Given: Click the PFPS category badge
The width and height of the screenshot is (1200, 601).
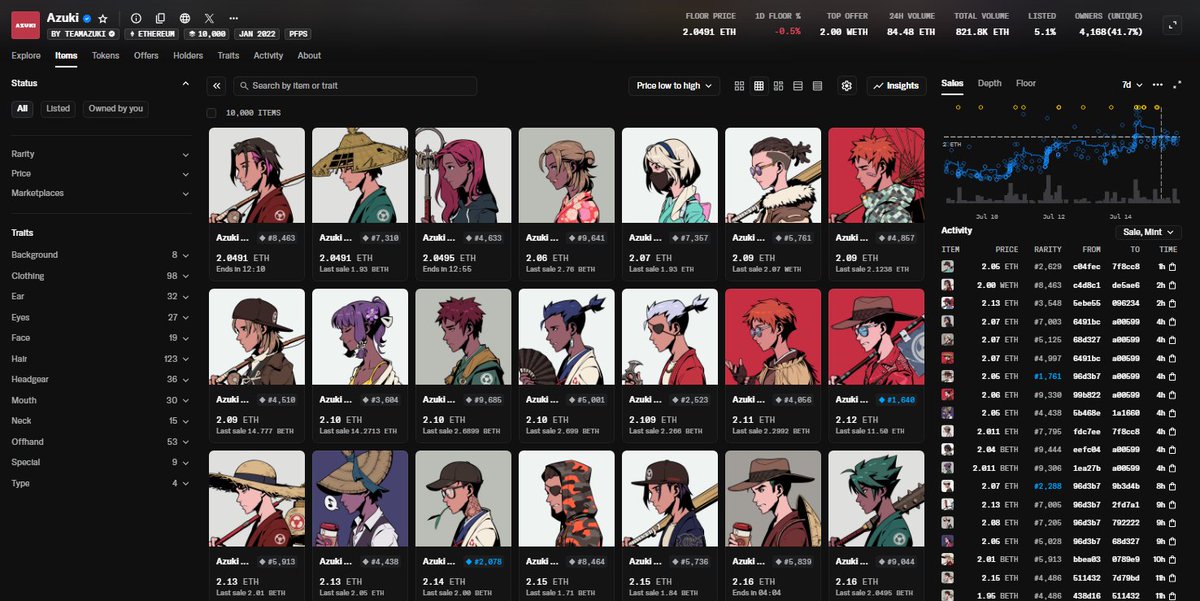Looking at the screenshot, I should point(298,33).
